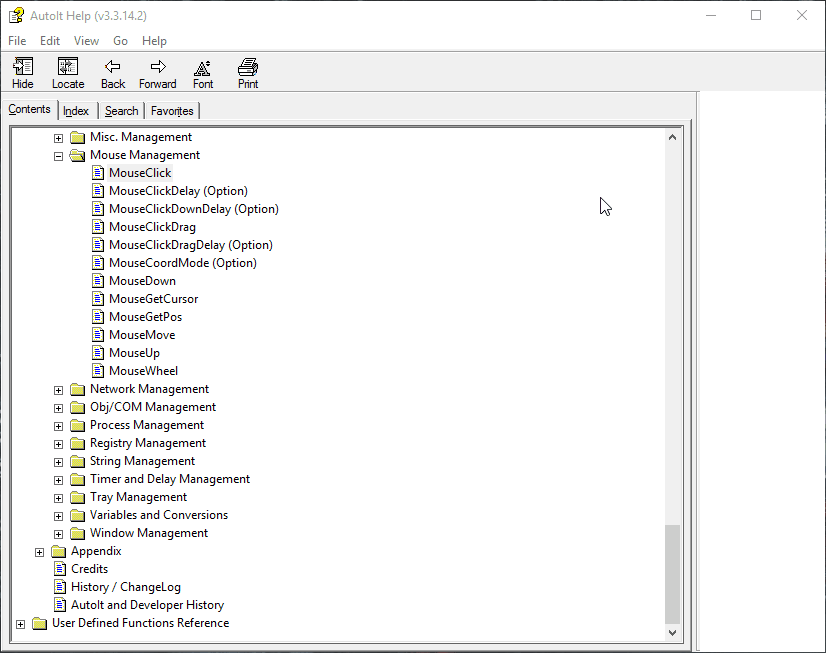Click the Appendix folder icon
The height and width of the screenshot is (653, 826).
point(58,551)
